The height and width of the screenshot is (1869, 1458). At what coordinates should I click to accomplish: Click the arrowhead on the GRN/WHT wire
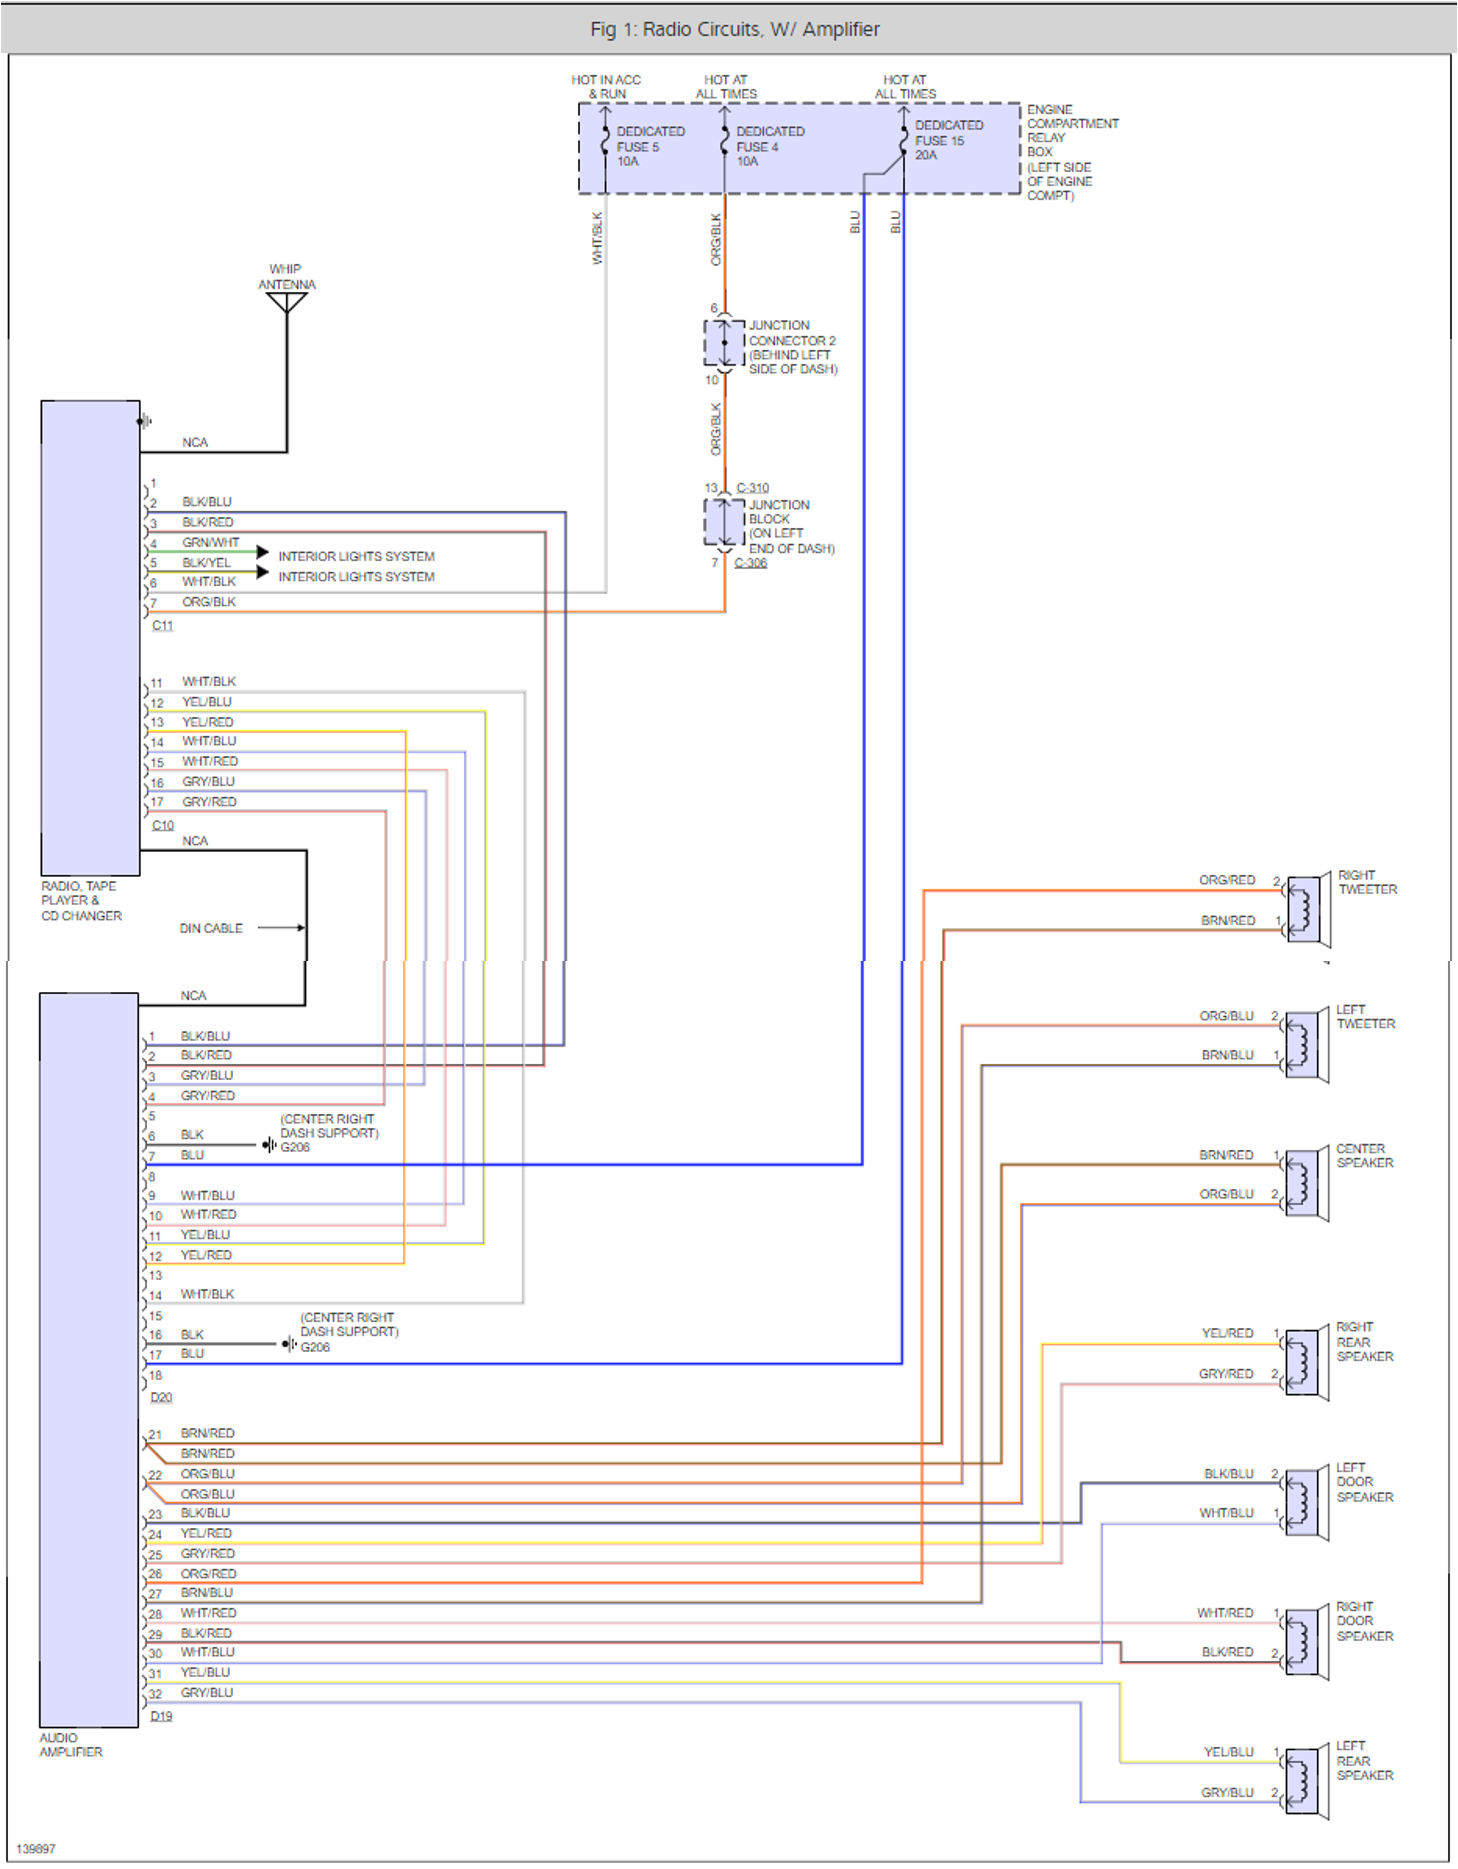tap(262, 552)
